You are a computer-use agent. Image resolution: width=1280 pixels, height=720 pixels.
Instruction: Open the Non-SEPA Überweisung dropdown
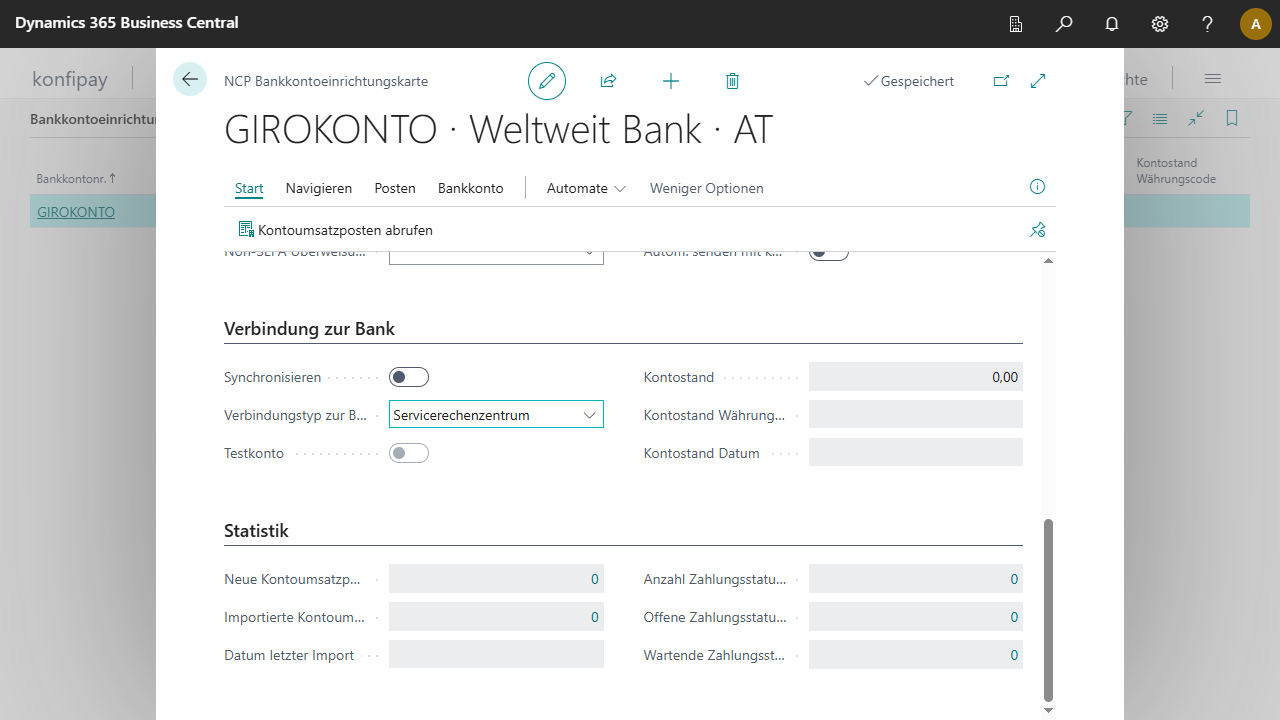point(496,256)
